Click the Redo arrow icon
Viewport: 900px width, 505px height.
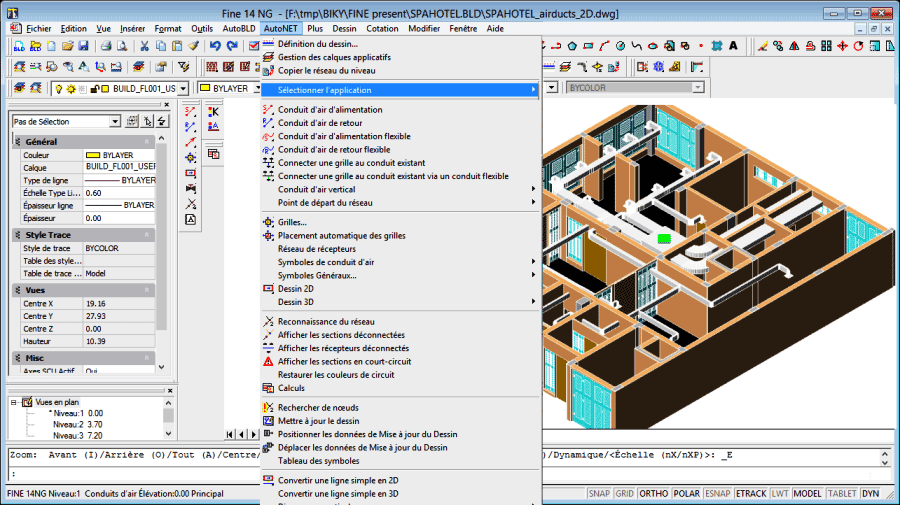(x=232, y=46)
